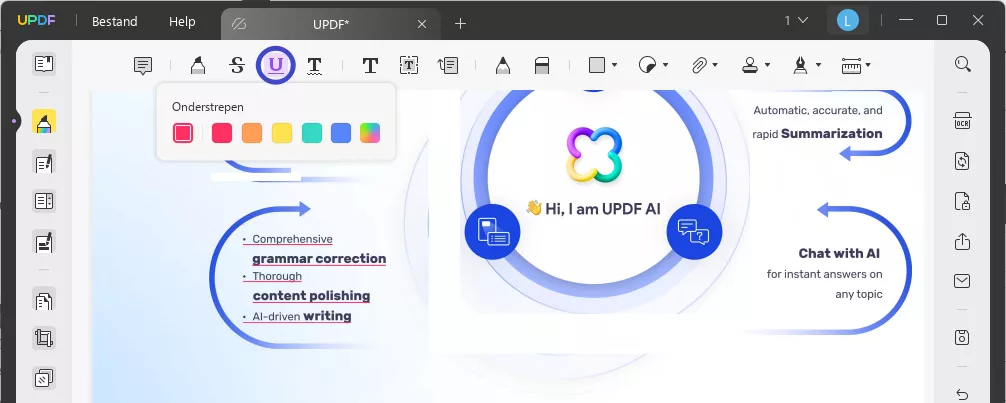Open the Help menu
The image size is (1006, 403).
pos(182,22)
